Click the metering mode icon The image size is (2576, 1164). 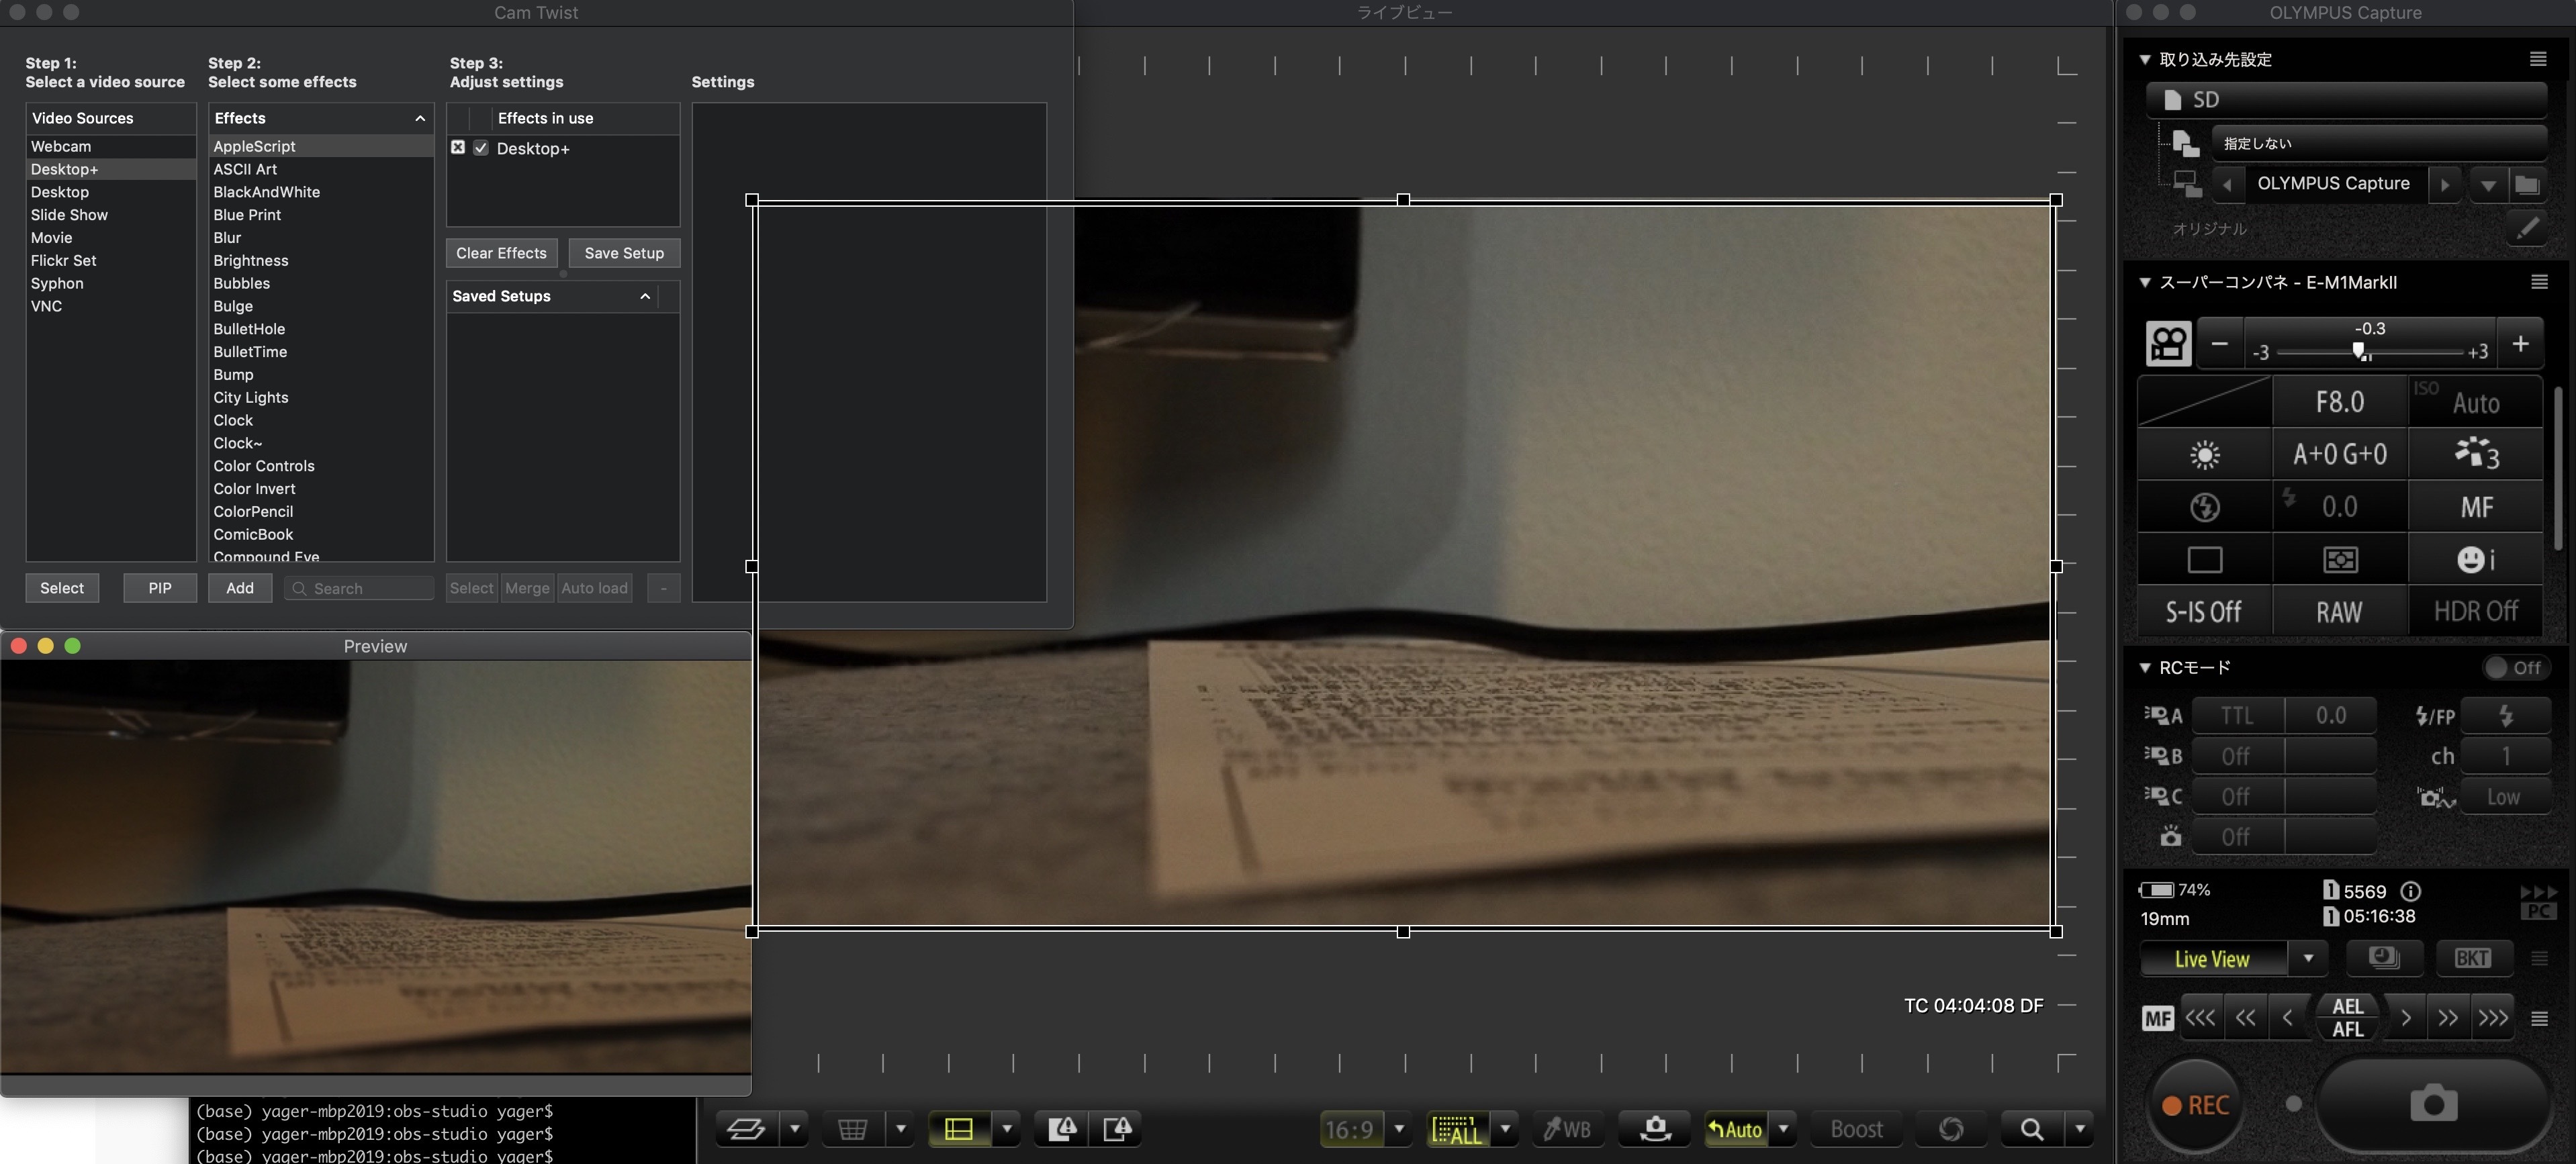[x=2340, y=559]
